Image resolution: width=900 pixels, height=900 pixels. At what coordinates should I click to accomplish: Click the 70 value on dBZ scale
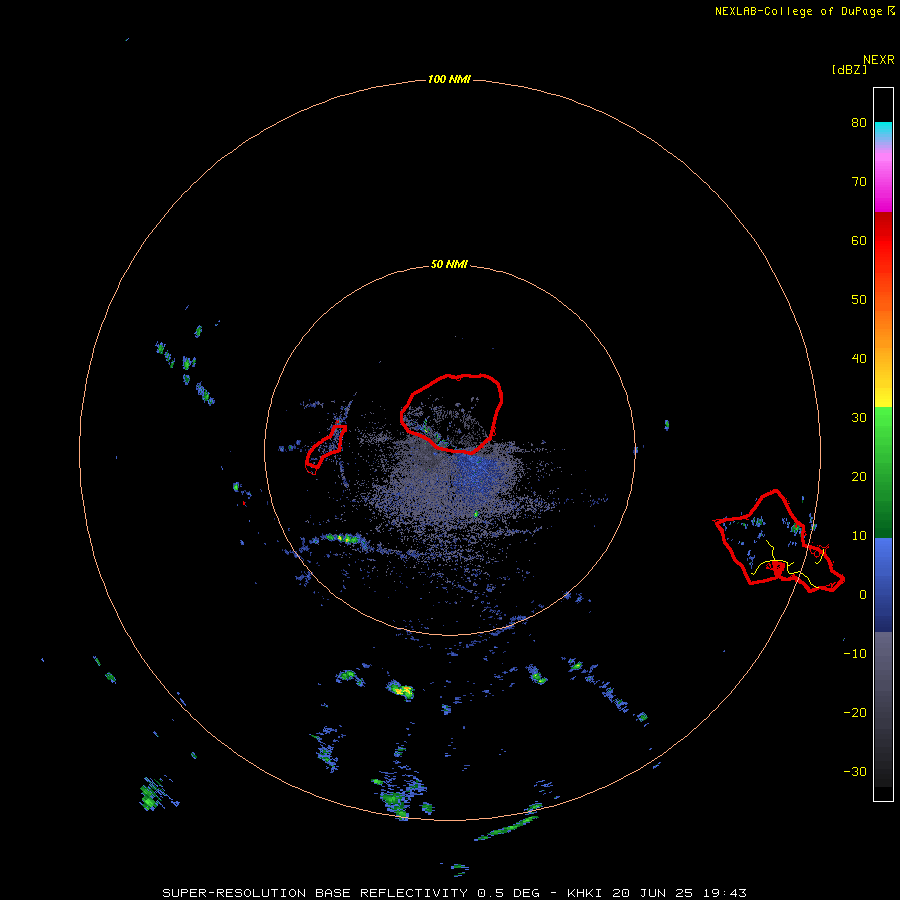(x=859, y=182)
